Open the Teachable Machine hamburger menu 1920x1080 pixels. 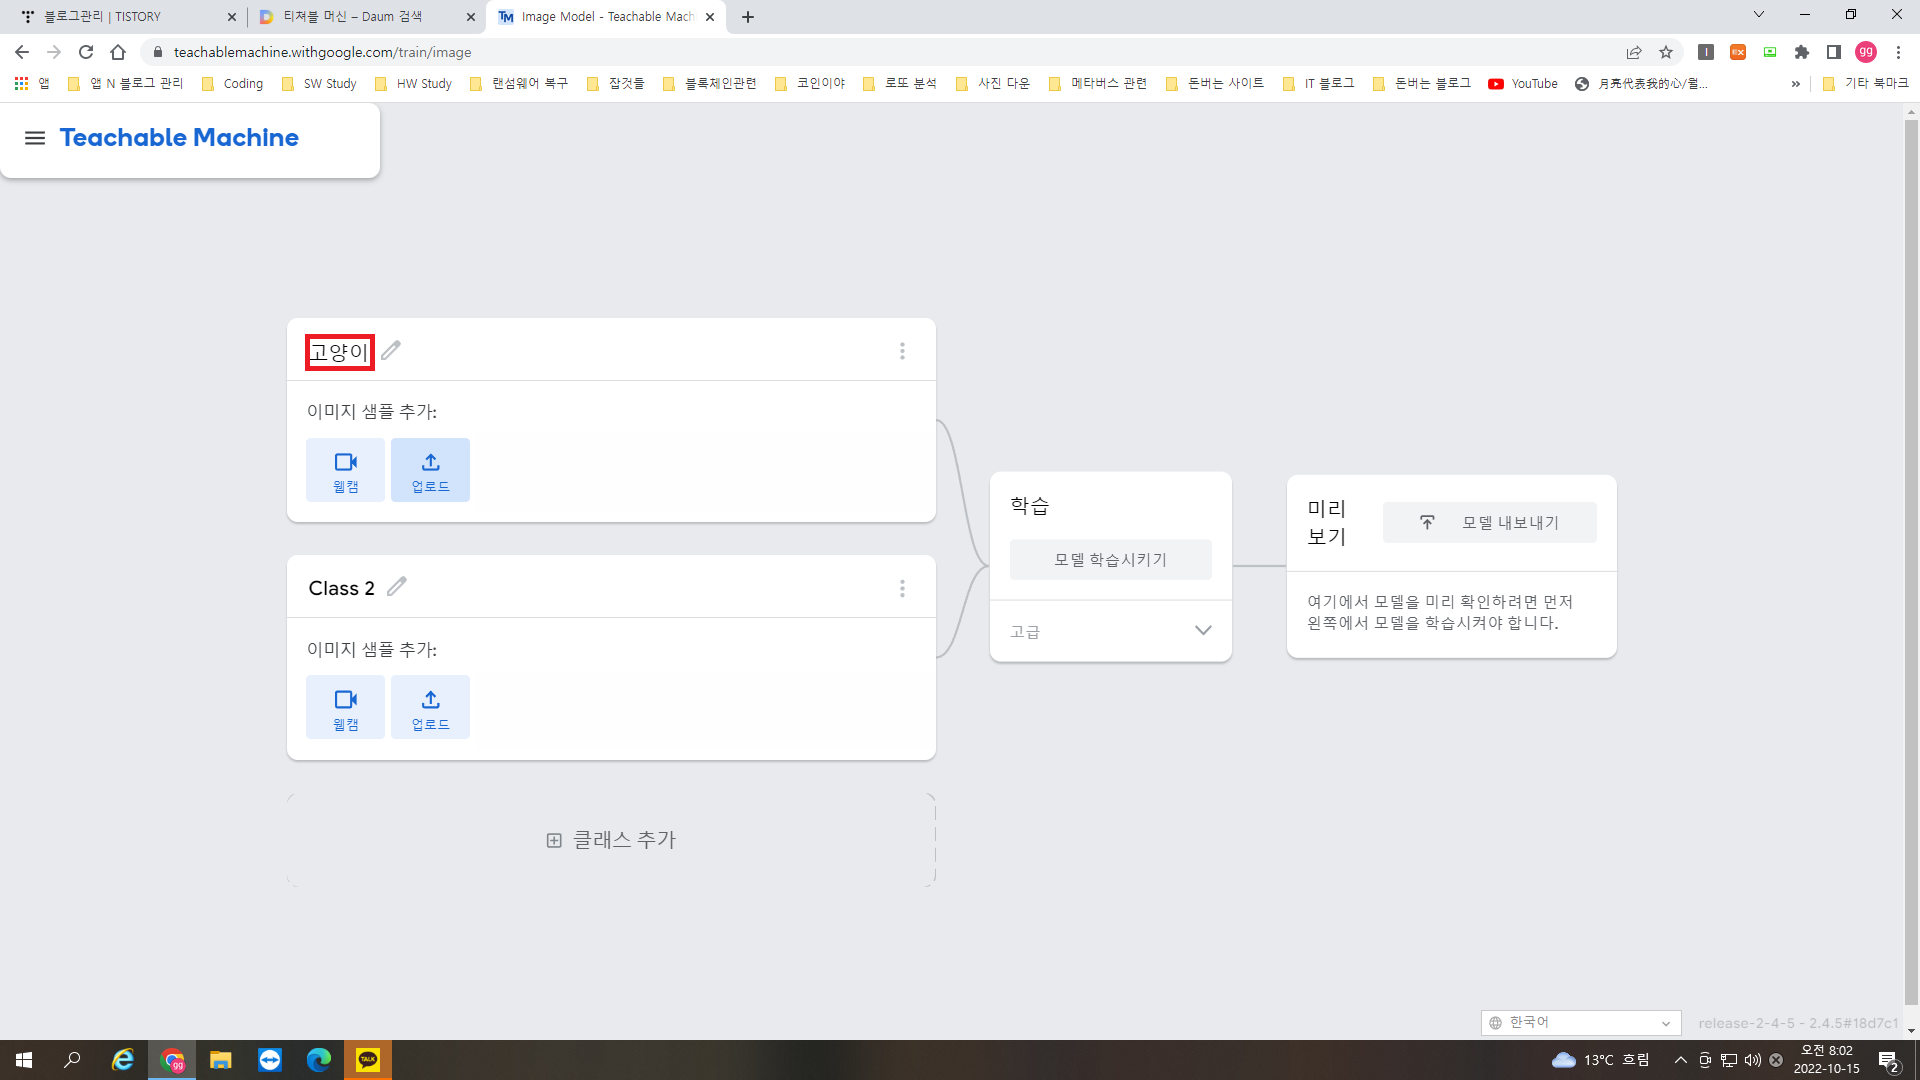[x=35, y=138]
